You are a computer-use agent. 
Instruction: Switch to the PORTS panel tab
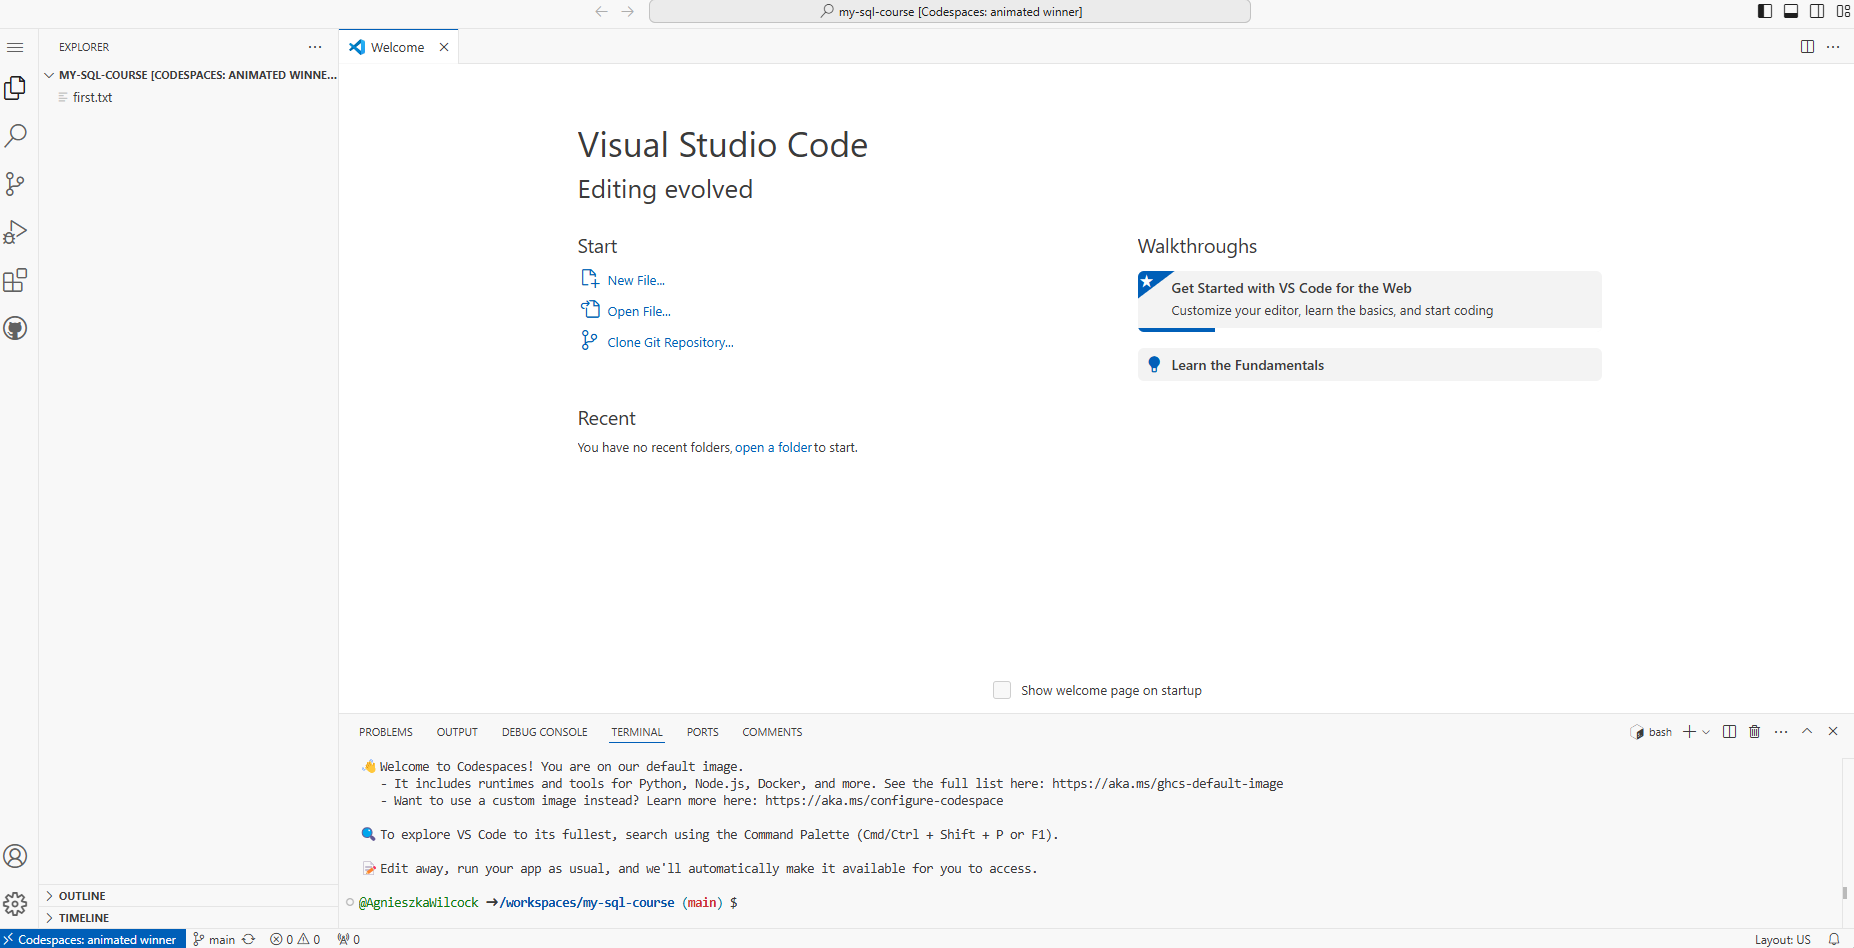coord(702,732)
